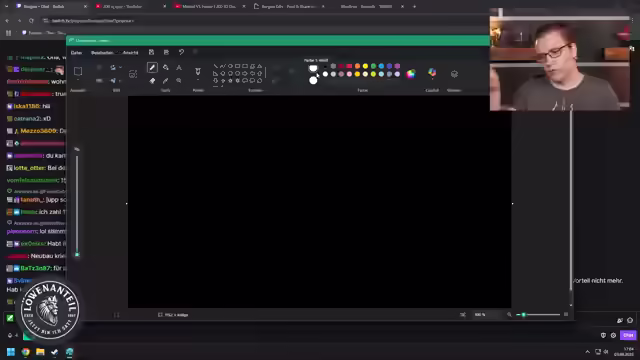Click the Chat button in Twitch
640x360 pixels.
628,335
